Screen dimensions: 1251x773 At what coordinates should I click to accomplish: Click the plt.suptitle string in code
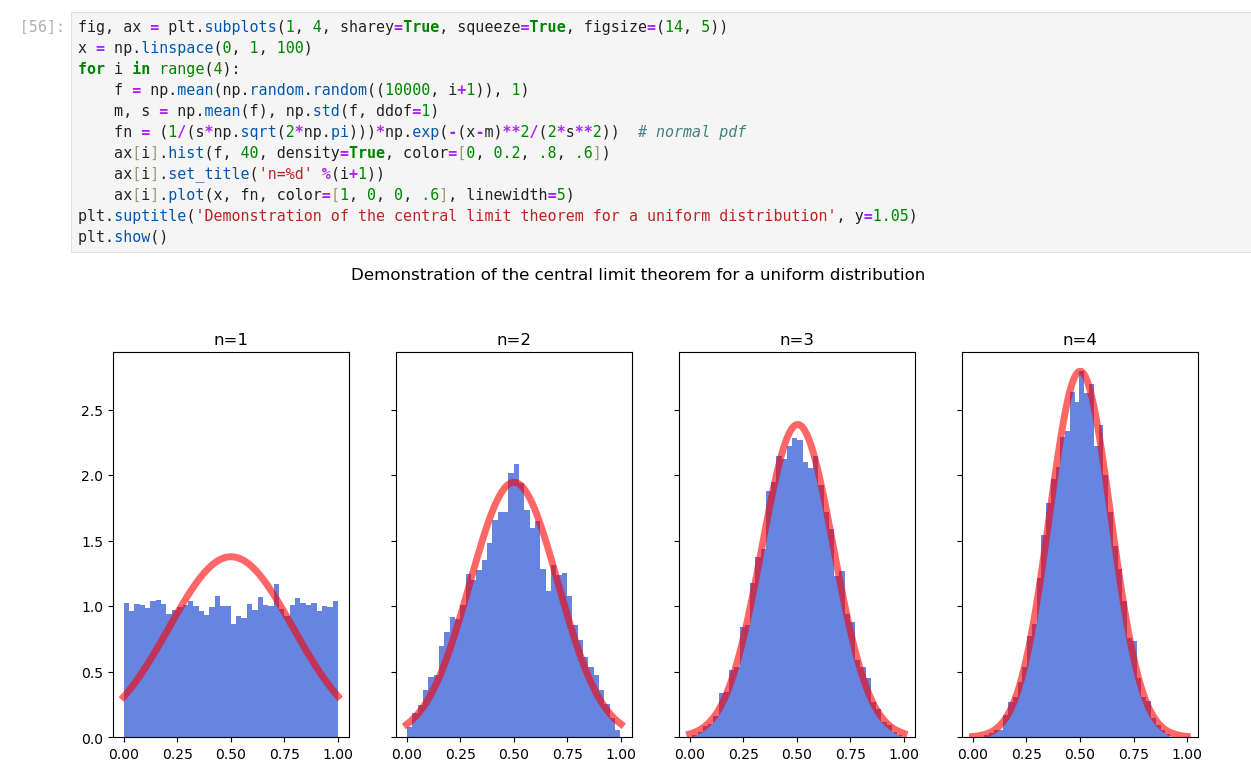(x=515, y=216)
